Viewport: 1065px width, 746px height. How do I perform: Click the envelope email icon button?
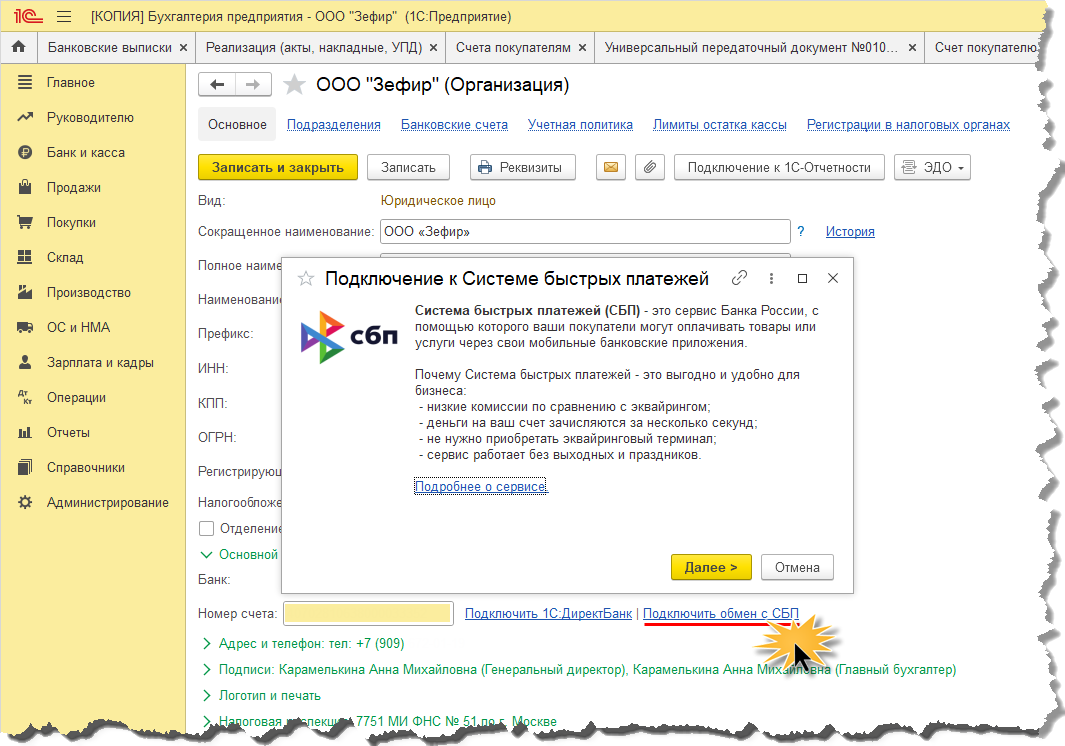[x=611, y=167]
